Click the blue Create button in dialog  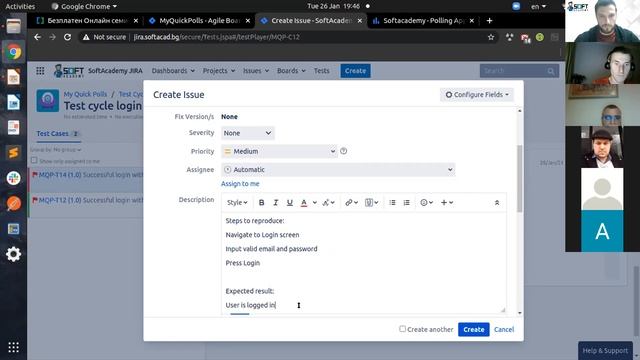pyautogui.click(x=473, y=329)
